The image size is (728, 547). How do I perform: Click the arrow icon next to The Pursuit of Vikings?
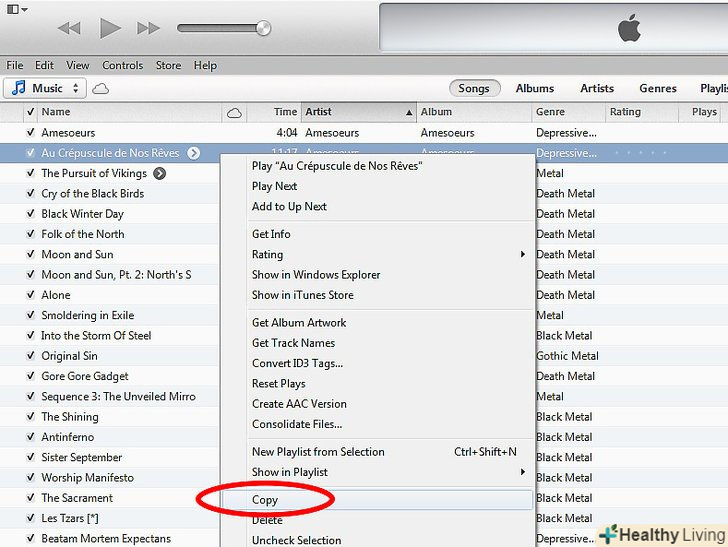pos(159,173)
